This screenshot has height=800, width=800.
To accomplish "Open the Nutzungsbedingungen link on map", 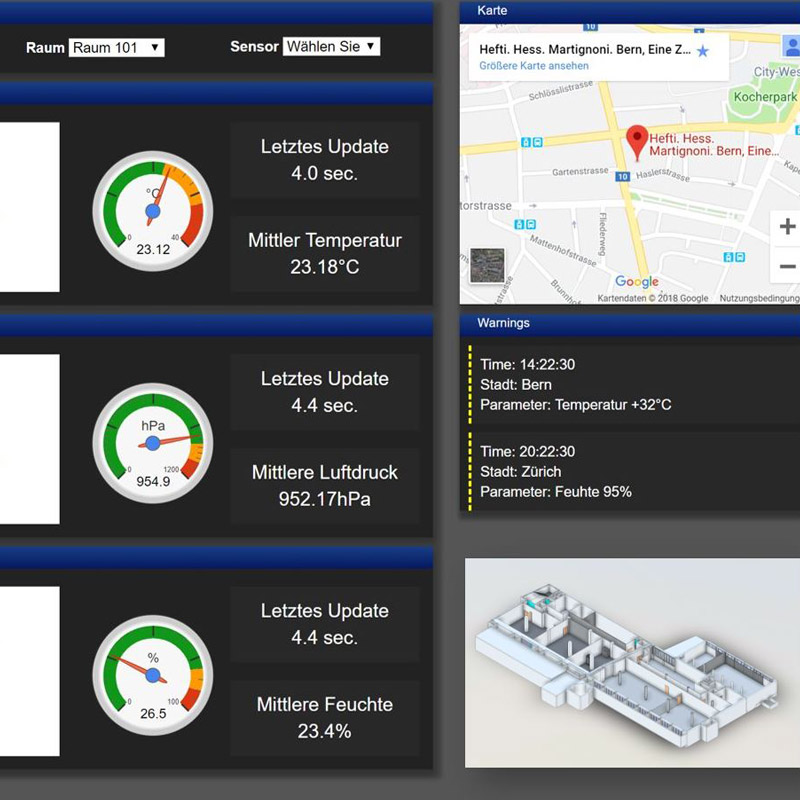I will 759,298.
